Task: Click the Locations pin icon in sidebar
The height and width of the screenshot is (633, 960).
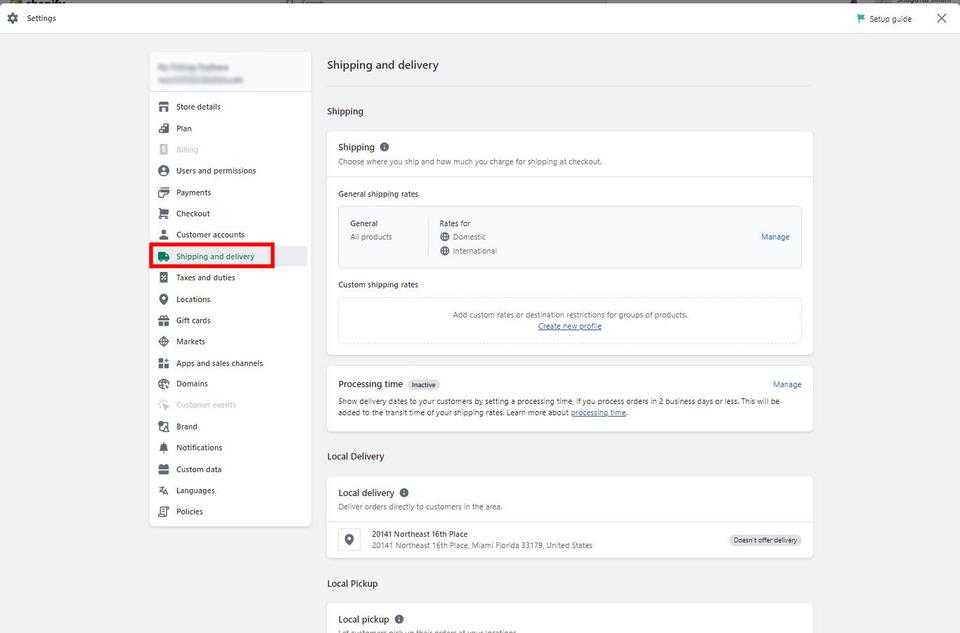Action: [163, 299]
